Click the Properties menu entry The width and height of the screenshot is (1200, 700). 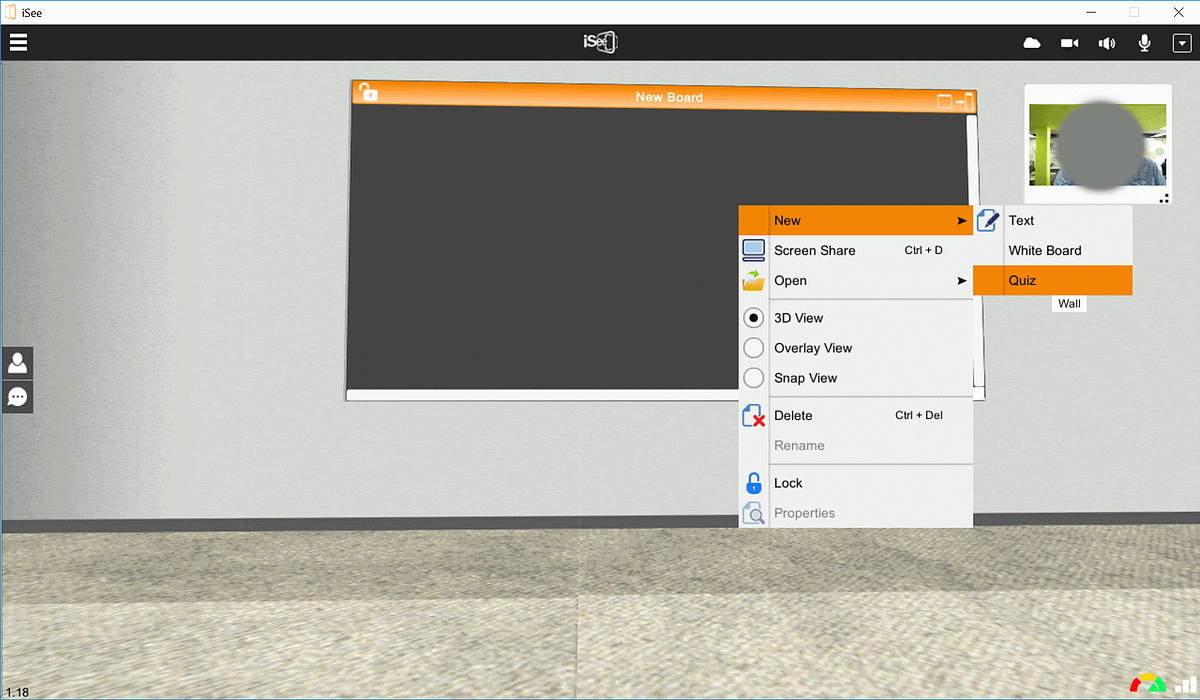pos(856,513)
